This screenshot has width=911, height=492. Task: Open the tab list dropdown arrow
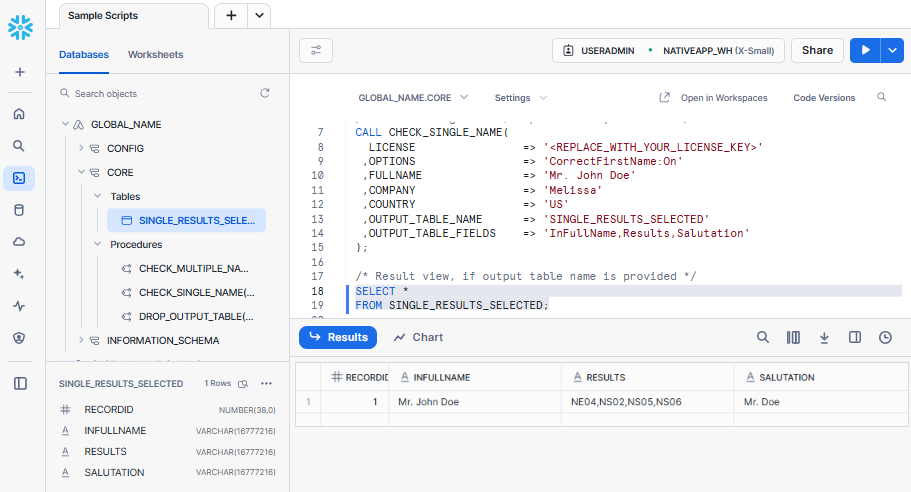(259, 16)
